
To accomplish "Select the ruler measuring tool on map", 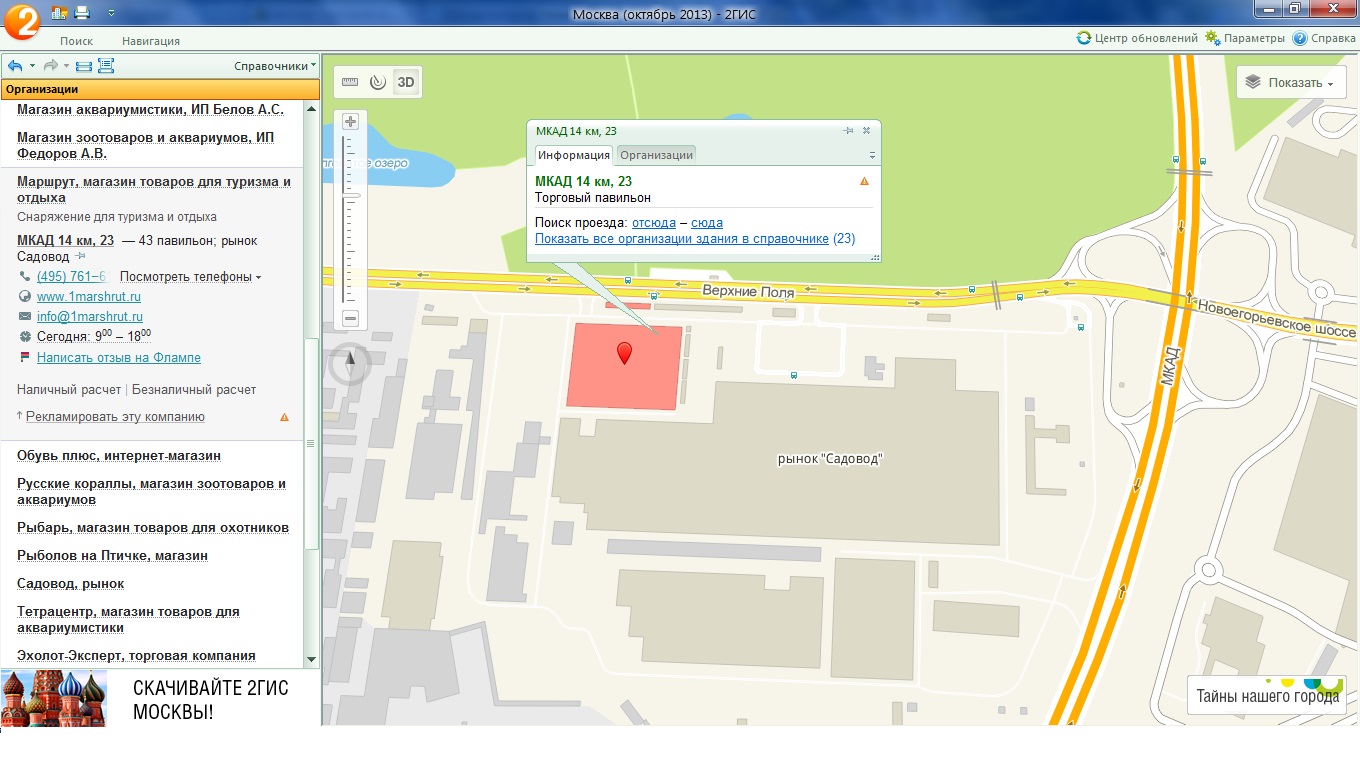I will 350,82.
